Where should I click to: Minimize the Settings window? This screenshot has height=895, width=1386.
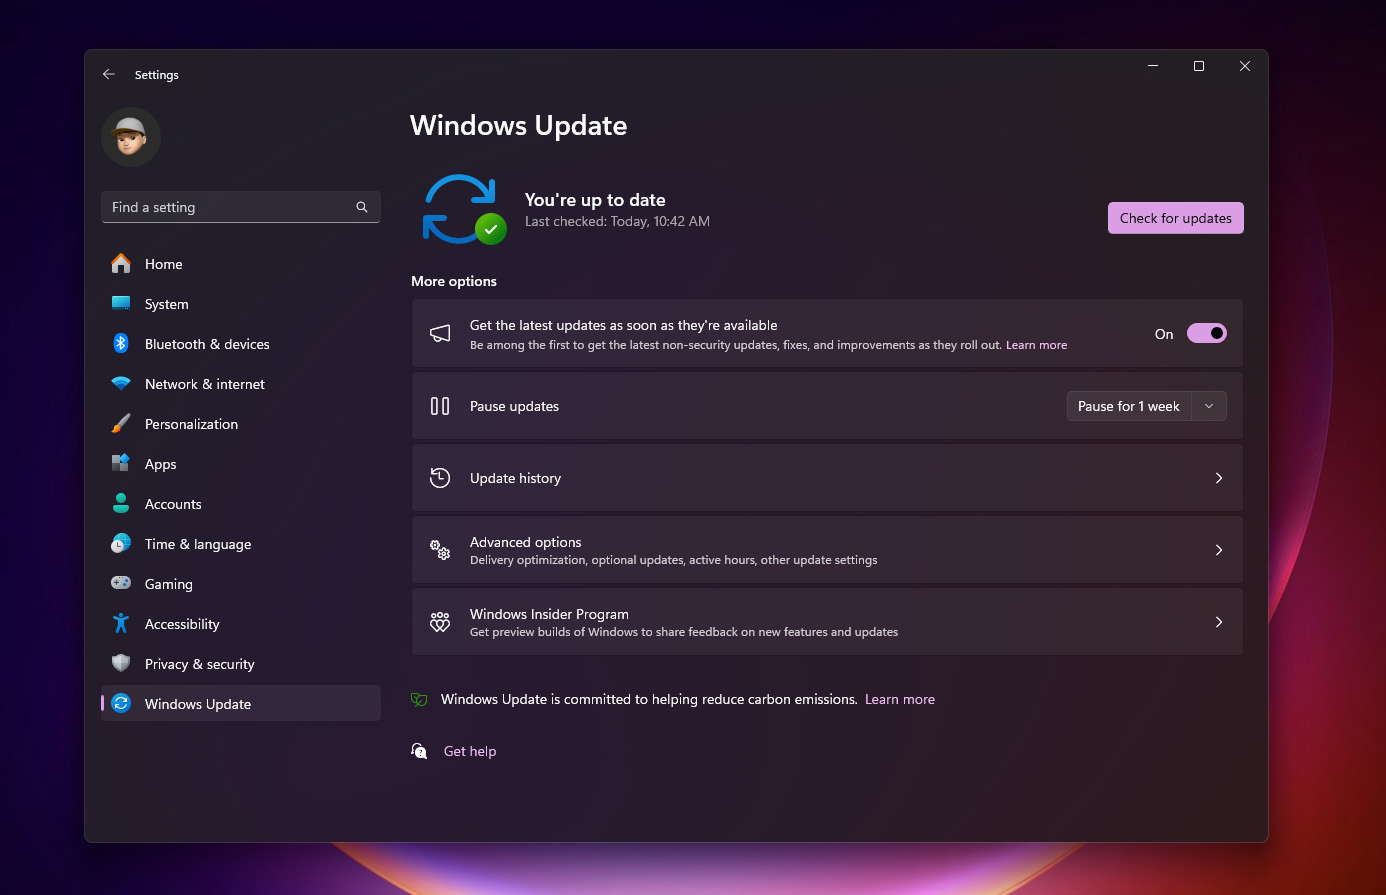tap(1153, 66)
